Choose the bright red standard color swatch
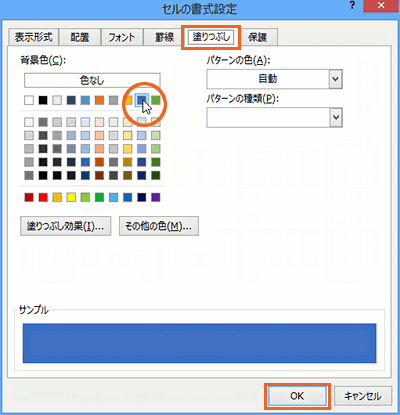The width and height of the screenshot is (400, 415). click(43, 197)
